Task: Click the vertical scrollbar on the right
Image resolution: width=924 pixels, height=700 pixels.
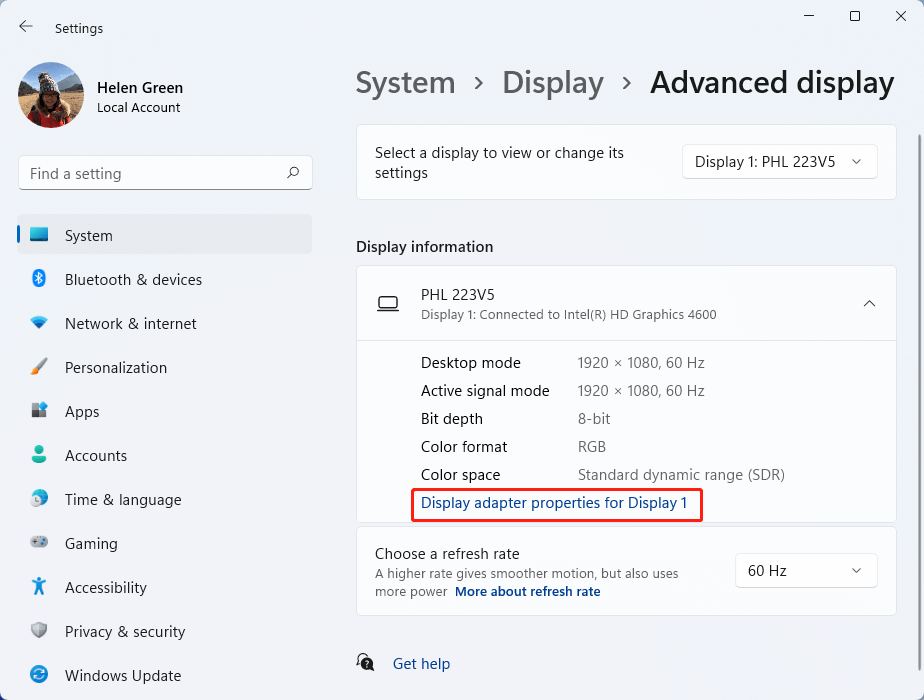Action: (920, 401)
